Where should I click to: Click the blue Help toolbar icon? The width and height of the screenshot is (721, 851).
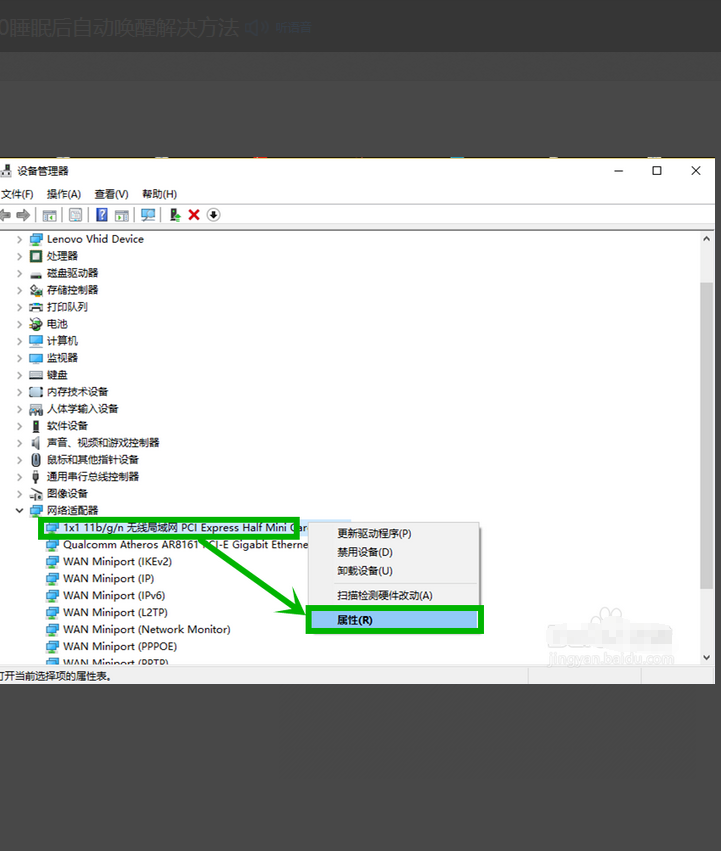[101, 215]
